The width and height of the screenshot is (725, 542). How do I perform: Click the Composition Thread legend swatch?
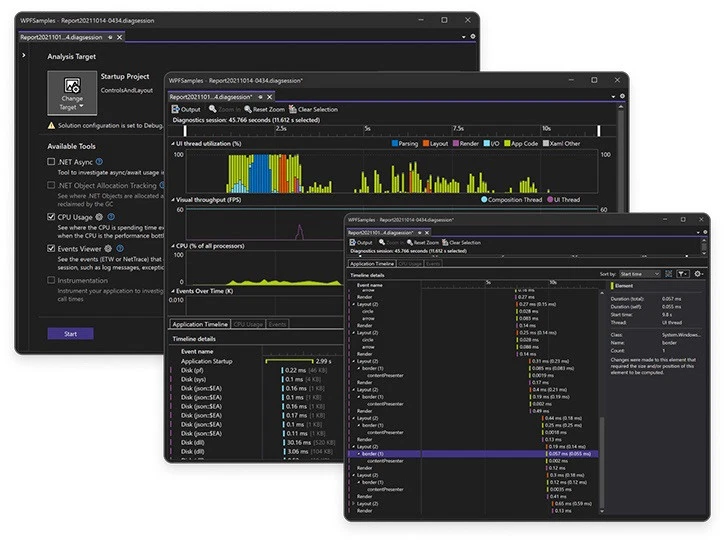click(x=484, y=200)
